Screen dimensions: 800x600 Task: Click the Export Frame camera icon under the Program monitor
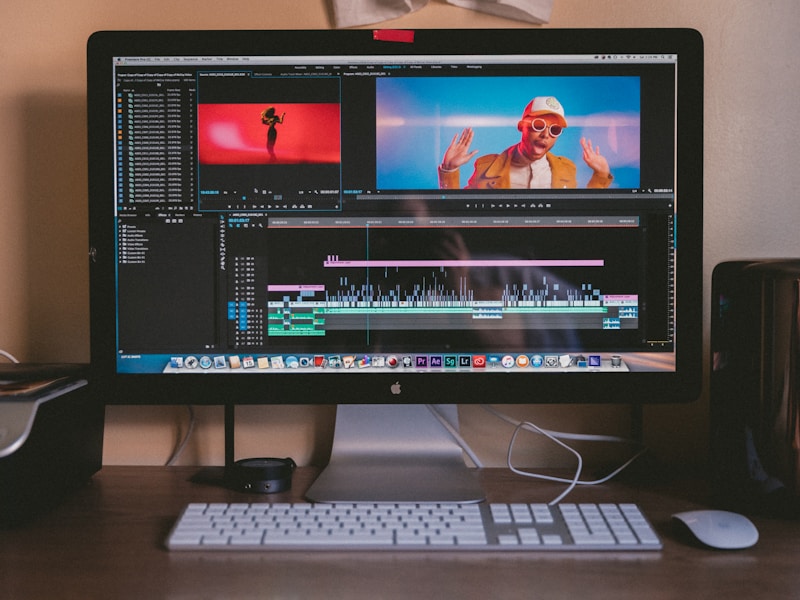[539, 207]
